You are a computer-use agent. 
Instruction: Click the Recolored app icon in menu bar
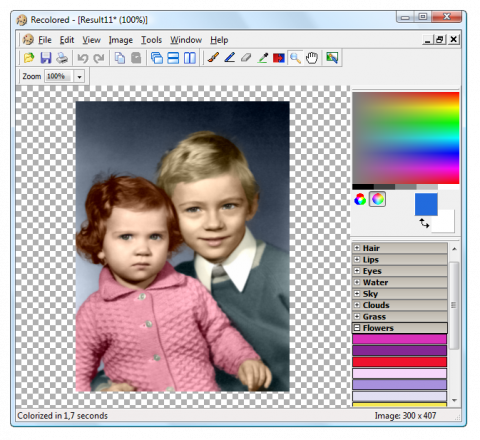[28, 40]
